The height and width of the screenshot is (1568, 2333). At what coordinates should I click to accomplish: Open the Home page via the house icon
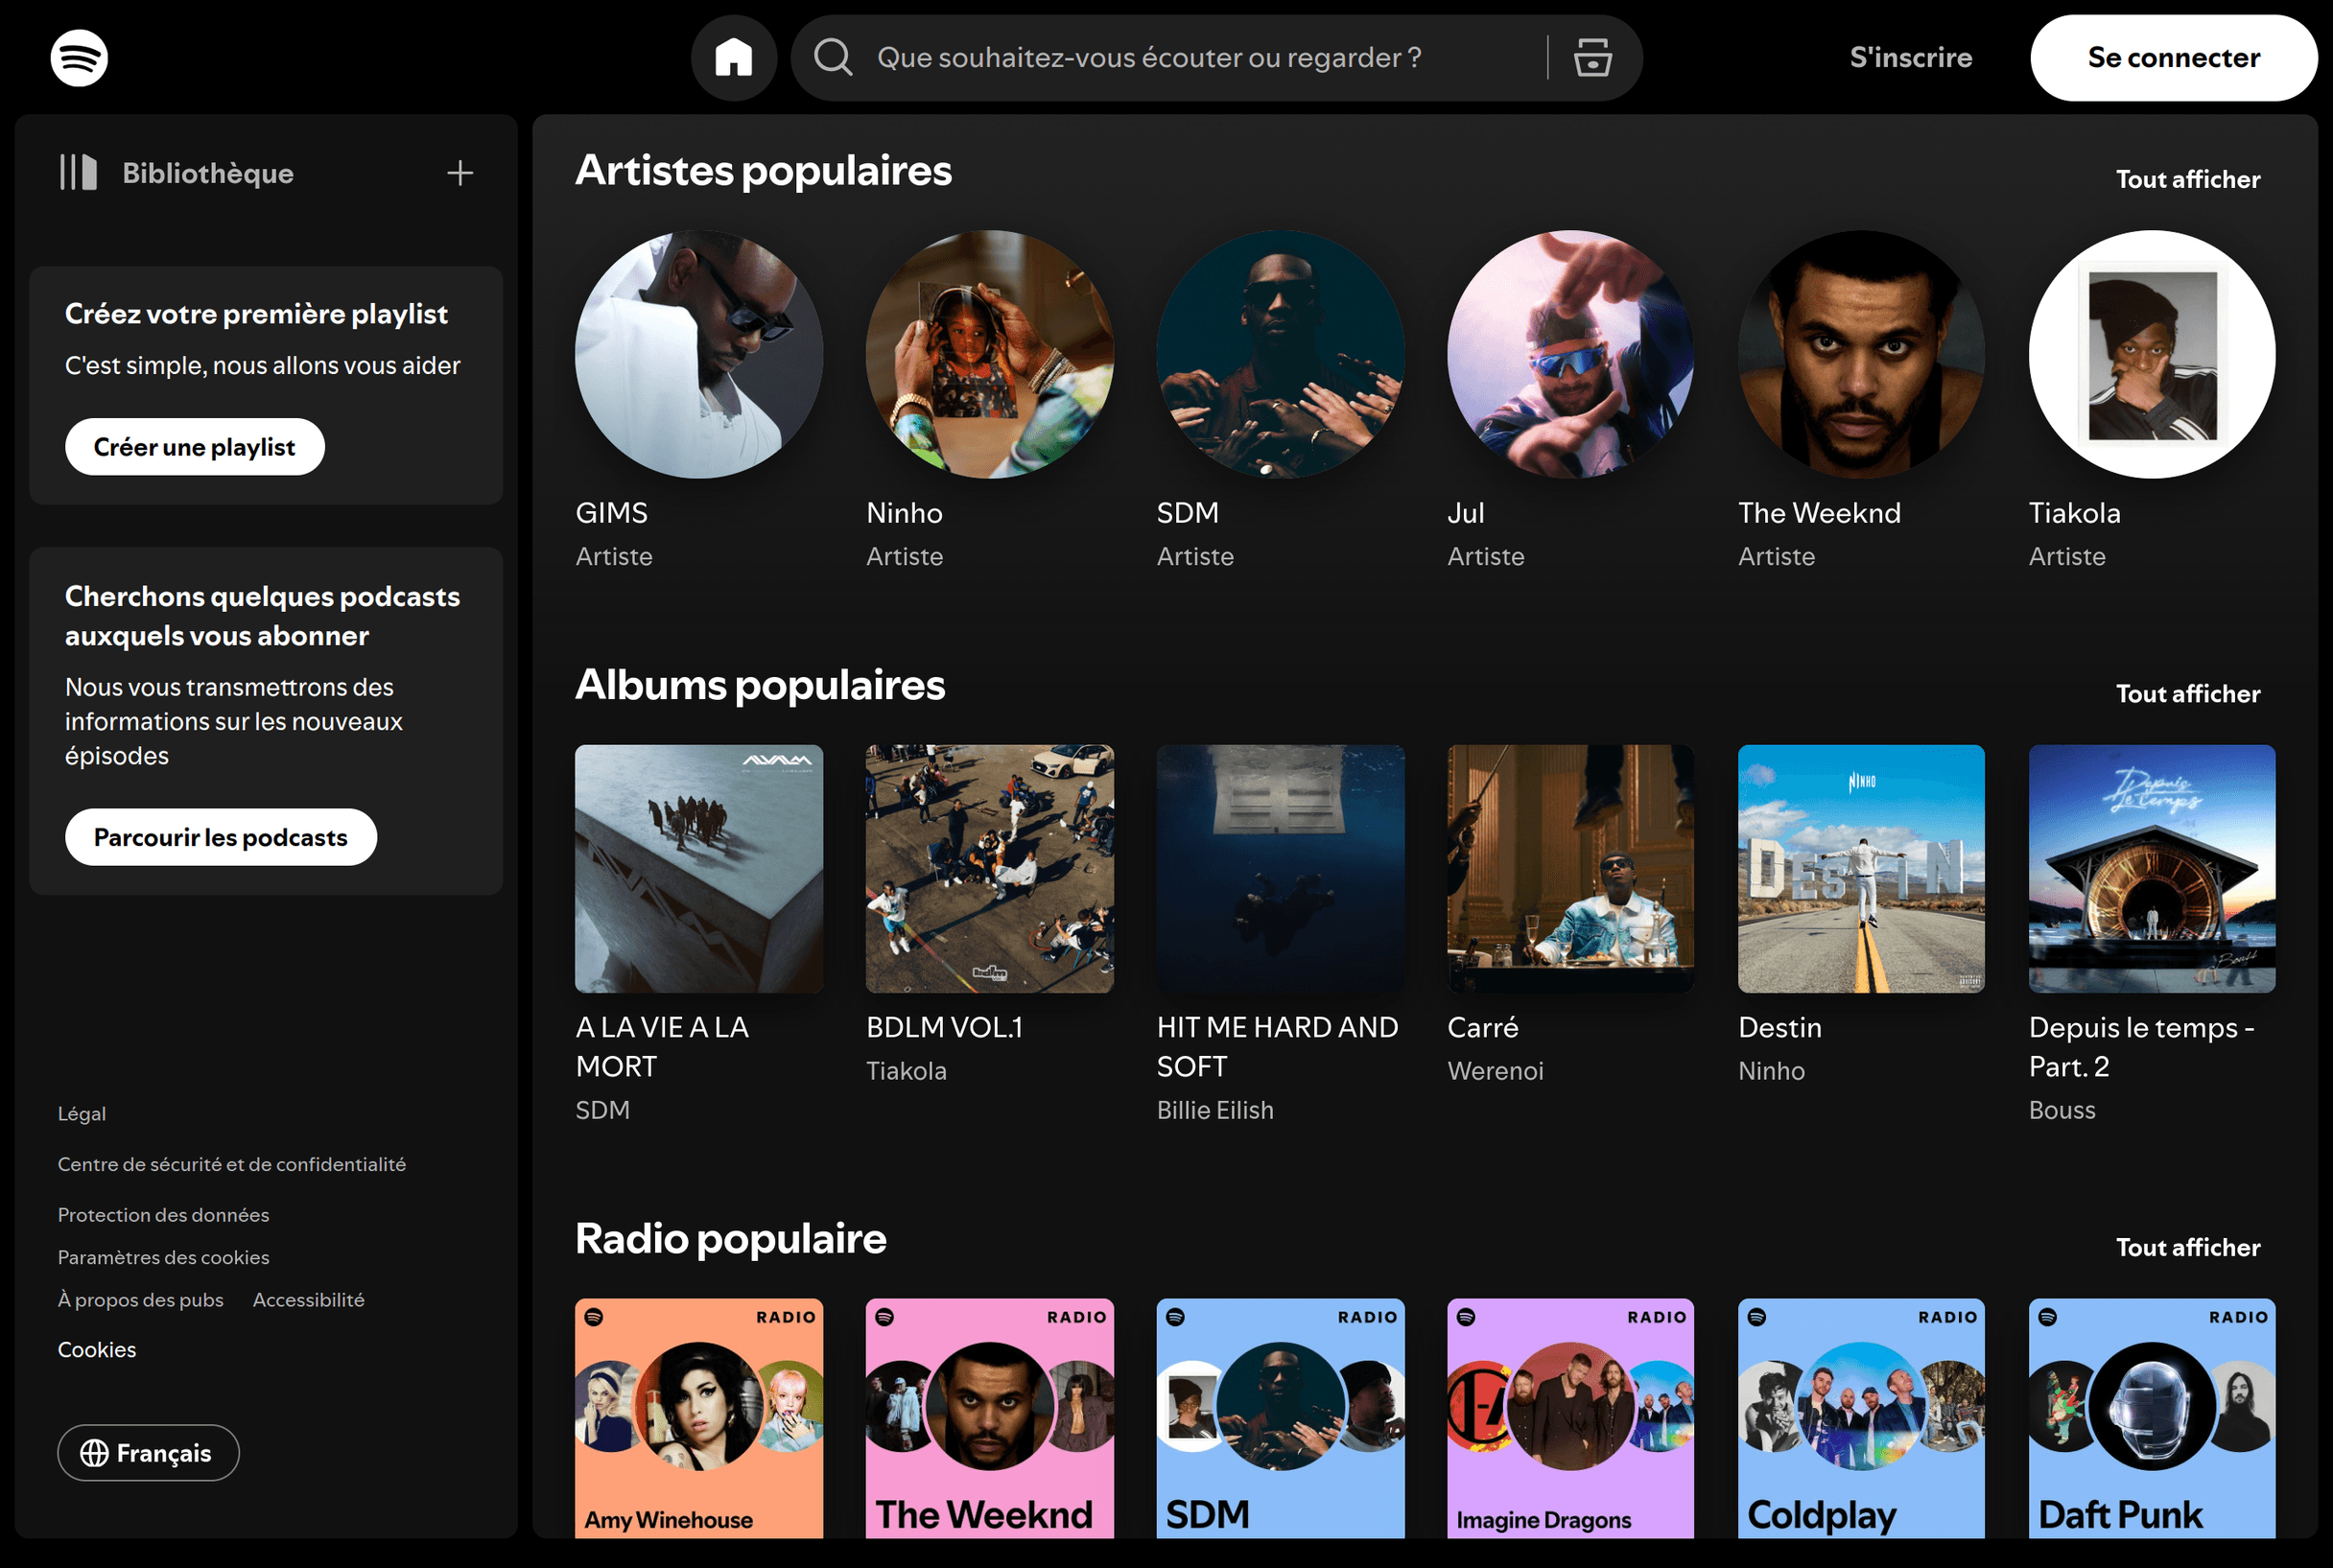pyautogui.click(x=733, y=57)
